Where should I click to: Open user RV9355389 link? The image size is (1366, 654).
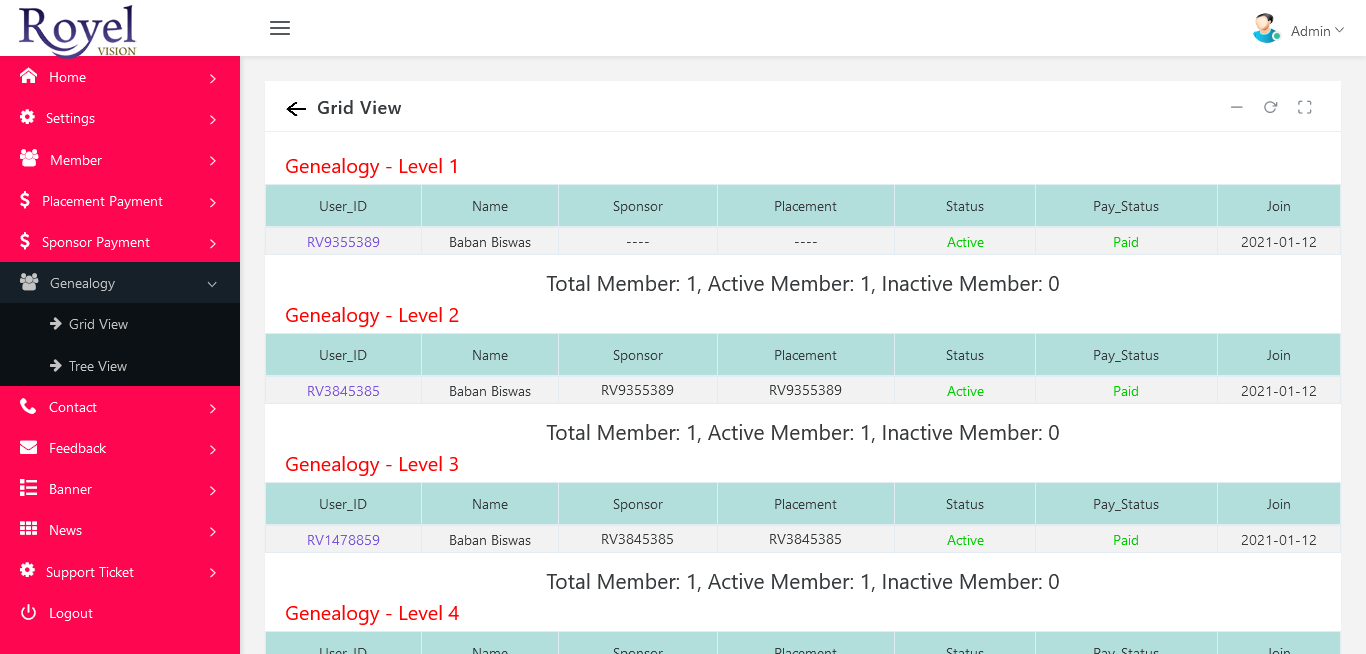coord(343,242)
